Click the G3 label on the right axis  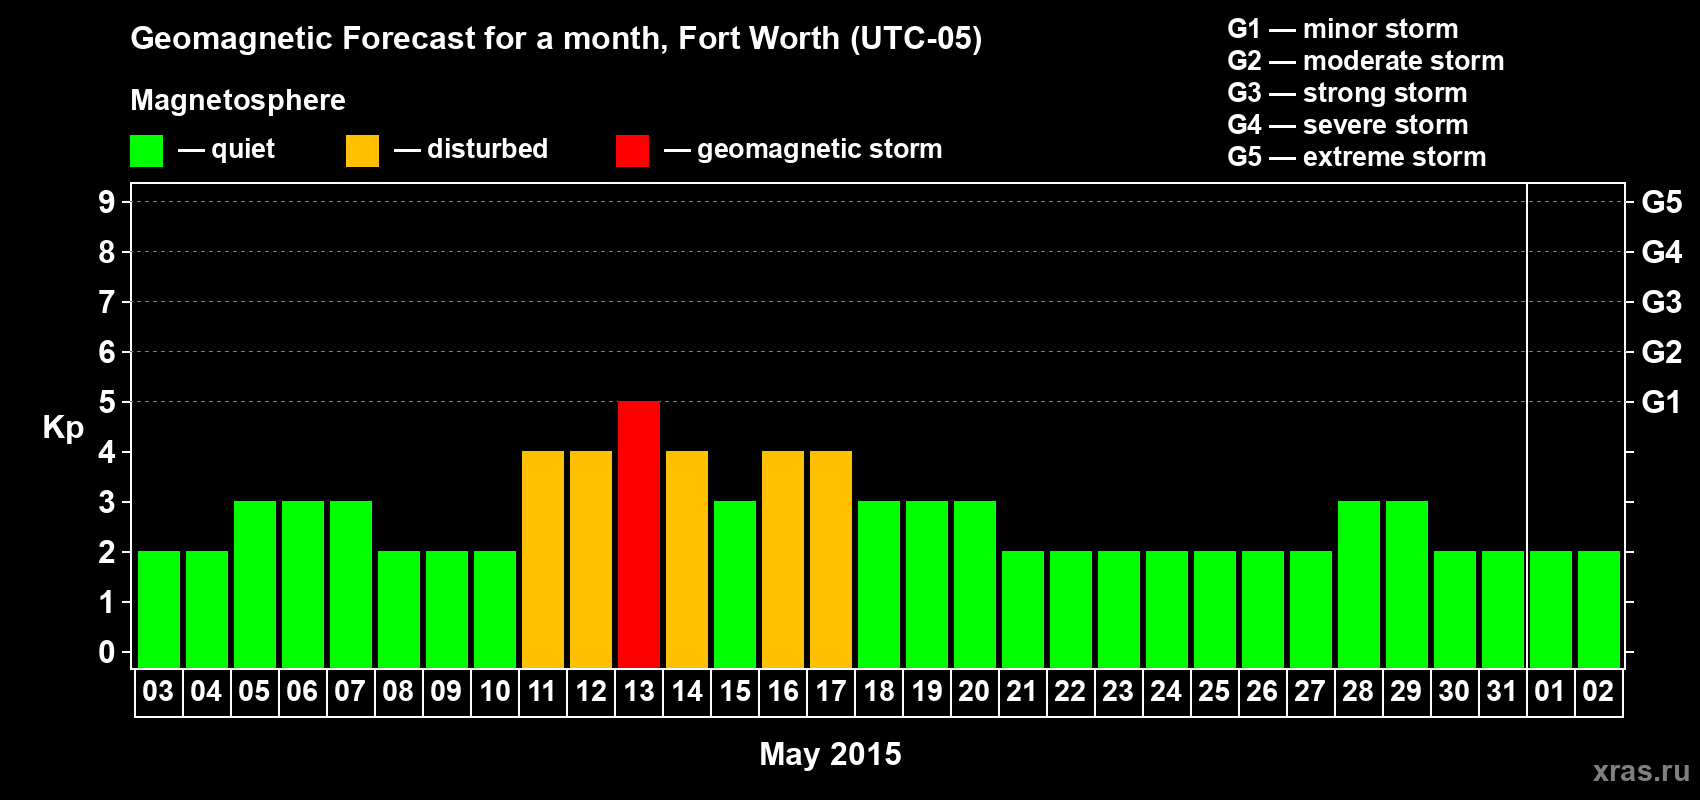click(1661, 302)
